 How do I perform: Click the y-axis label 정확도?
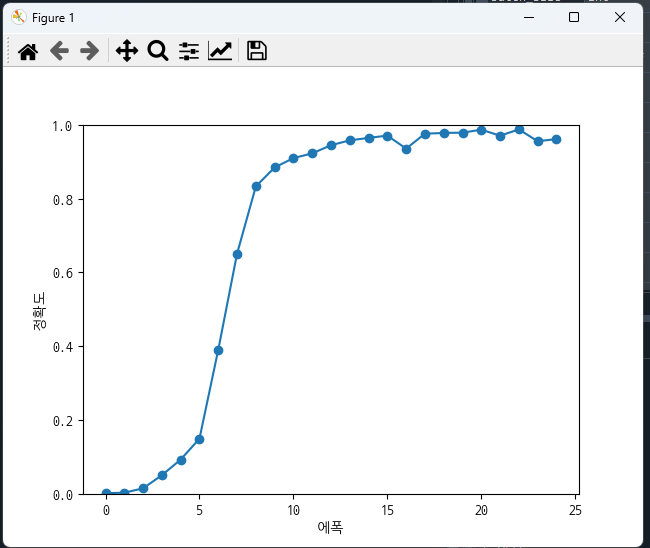tap(39, 311)
